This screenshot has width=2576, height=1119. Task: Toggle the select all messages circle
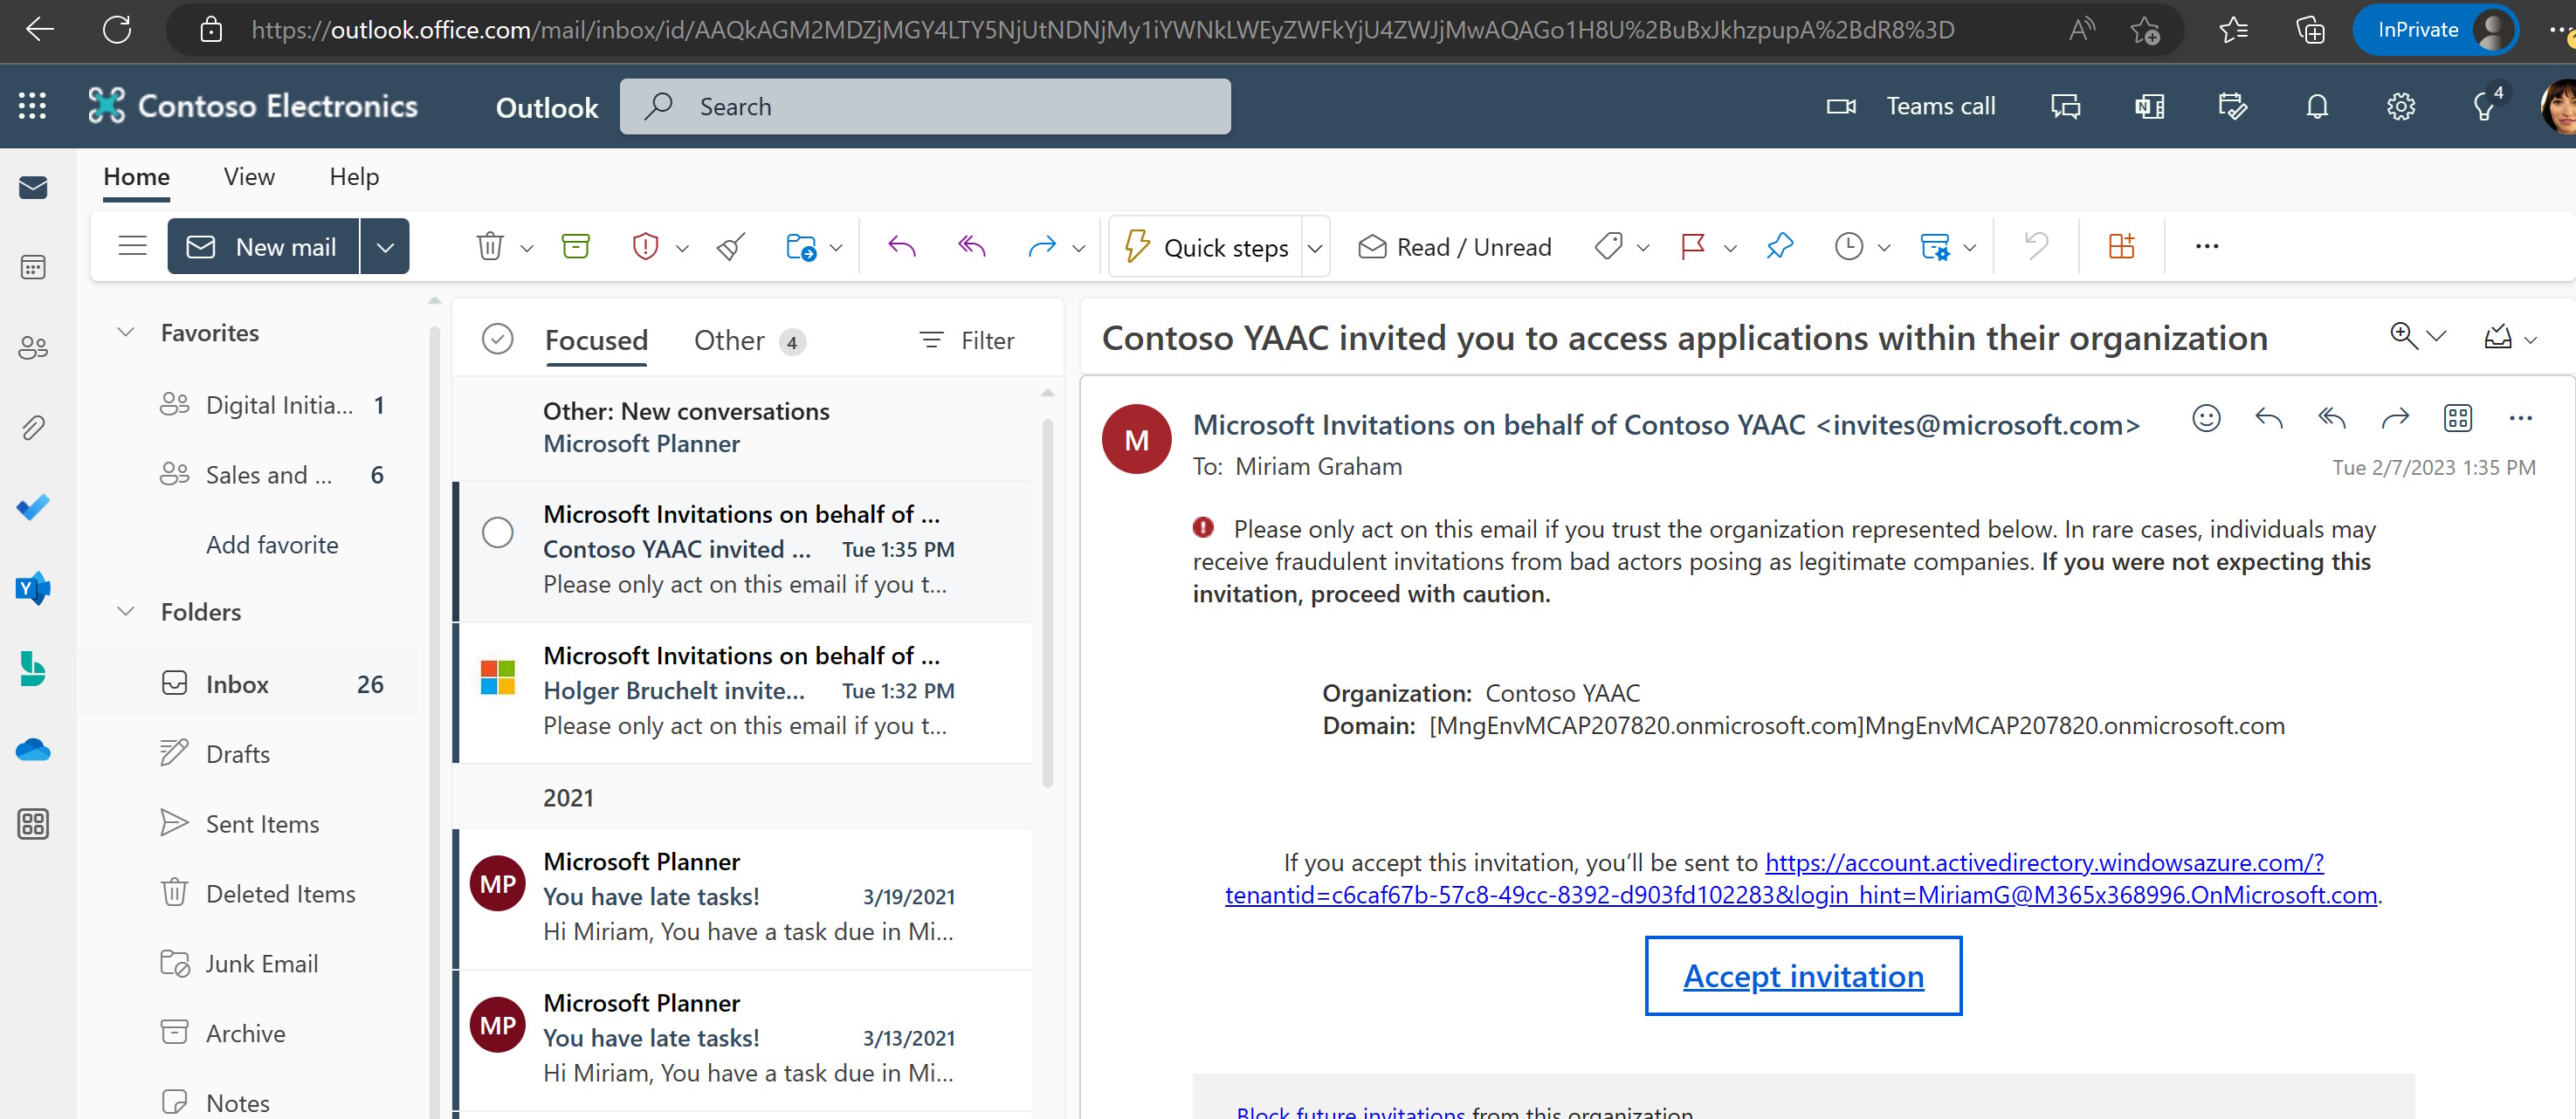click(x=498, y=340)
